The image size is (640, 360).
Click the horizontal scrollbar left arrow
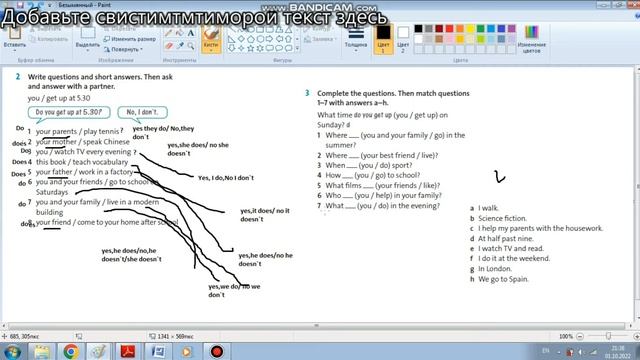pyautogui.click(x=4, y=326)
